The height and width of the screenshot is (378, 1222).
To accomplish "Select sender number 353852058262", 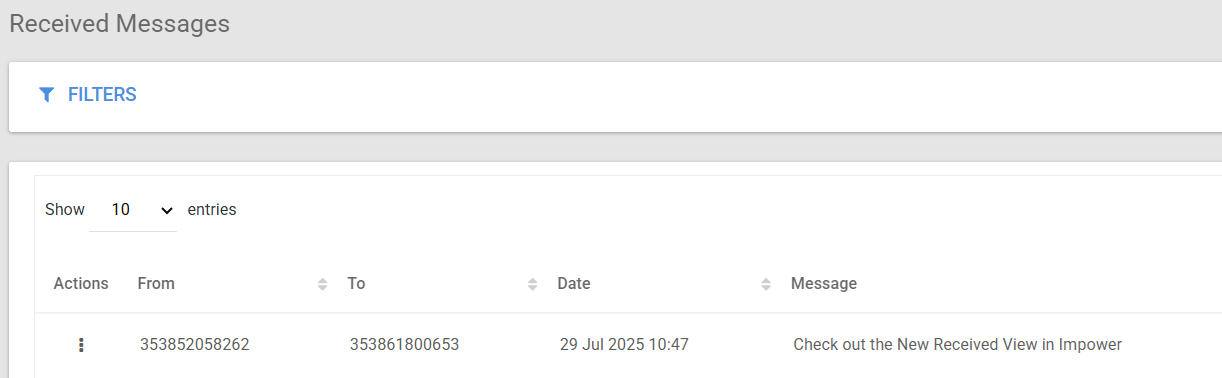I will 195,345.
